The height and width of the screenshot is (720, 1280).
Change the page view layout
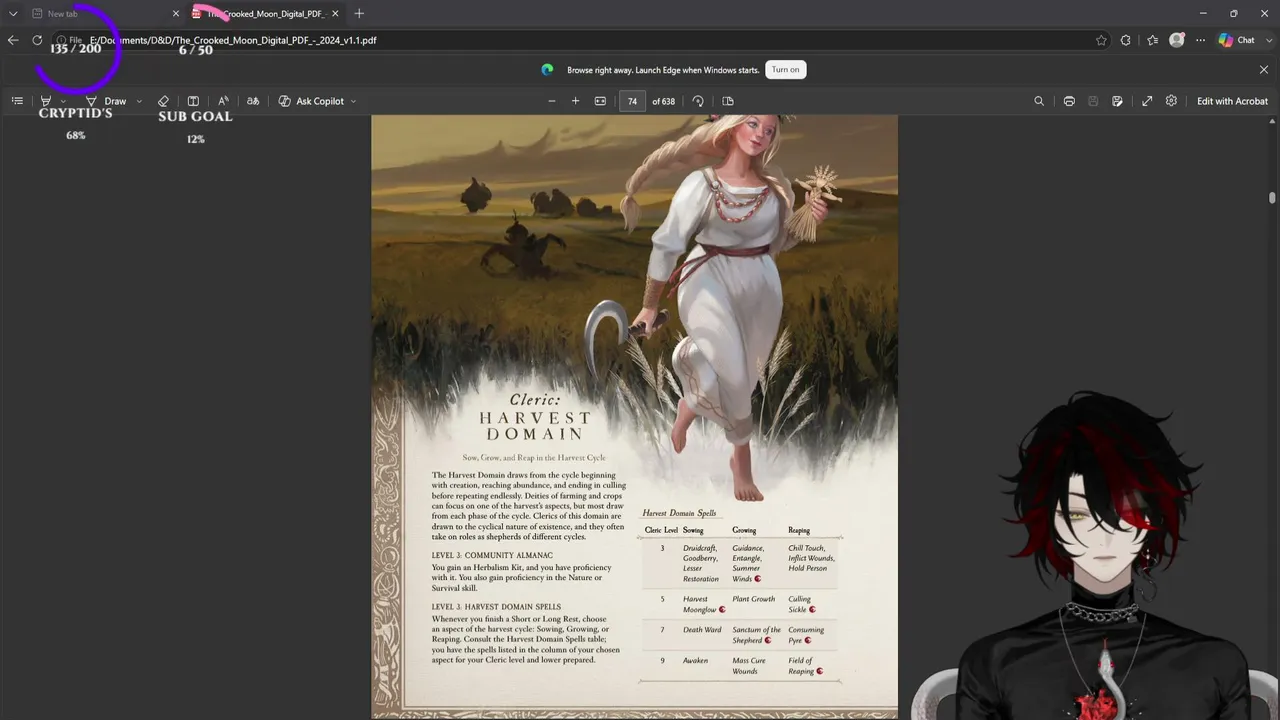tap(728, 101)
